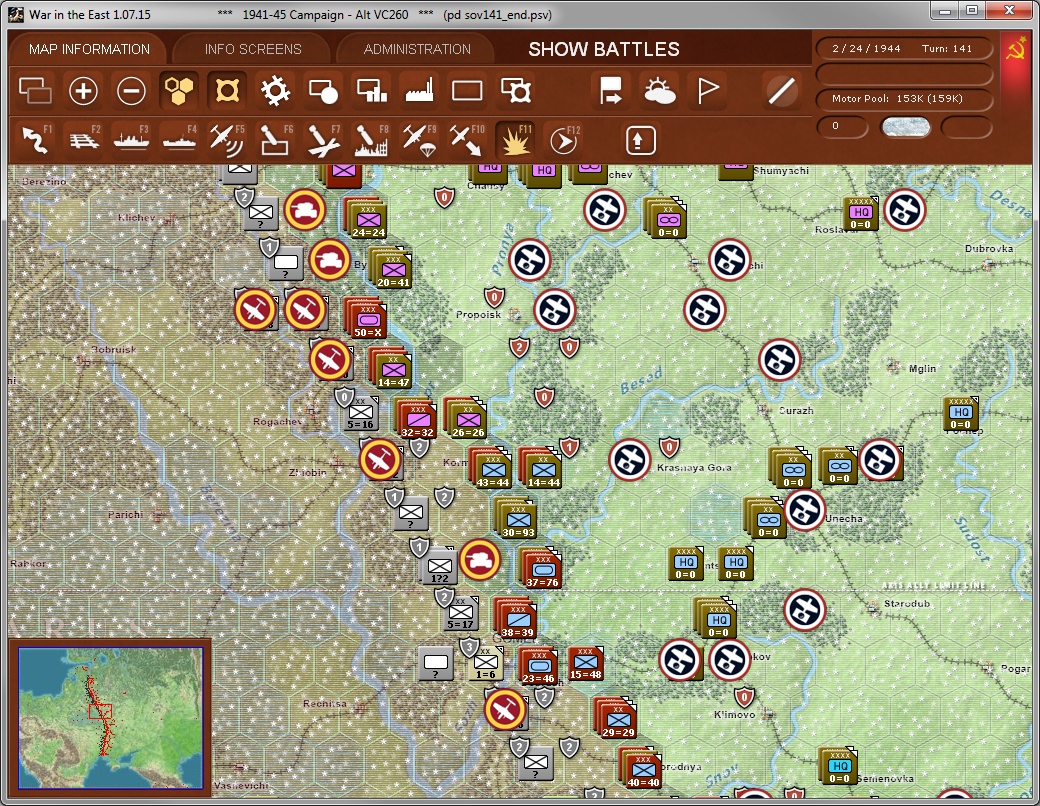Click the flag-with-arrow toolbar icon
This screenshot has width=1040, height=806.
(x=610, y=91)
